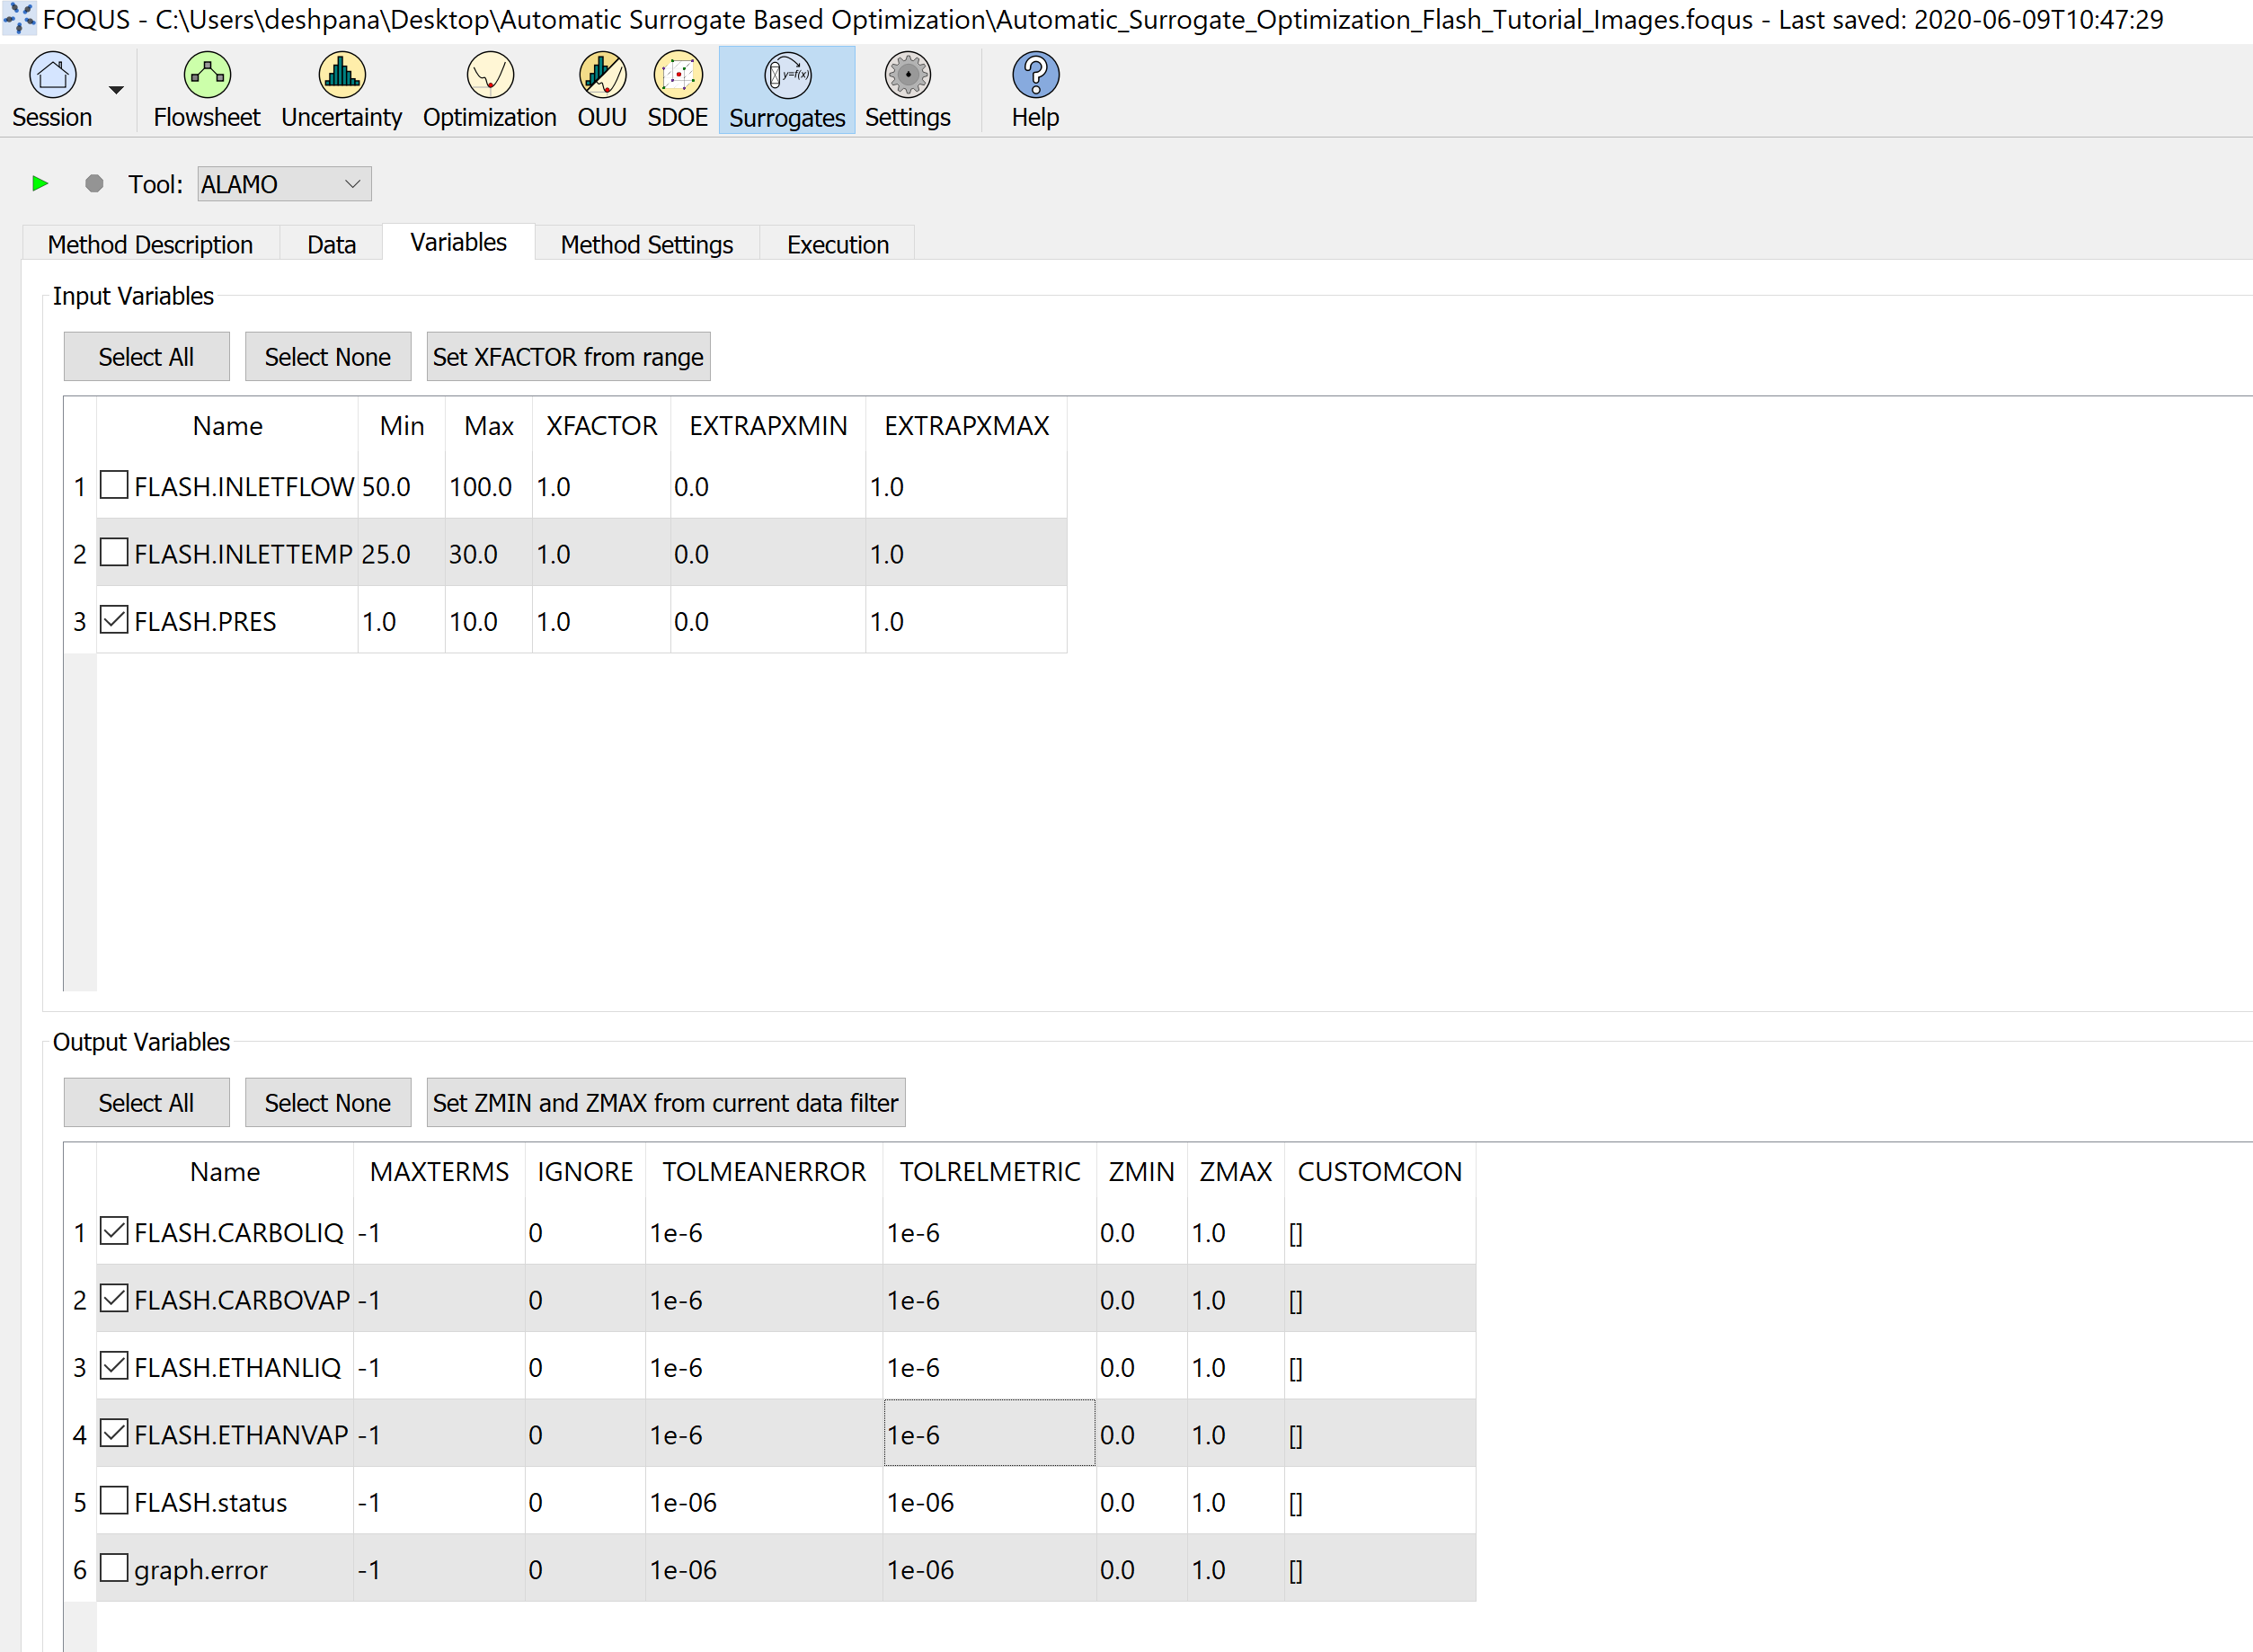Enable the FLASH.INLETFLOW input variable
2253x1652 pixels.
113,486
